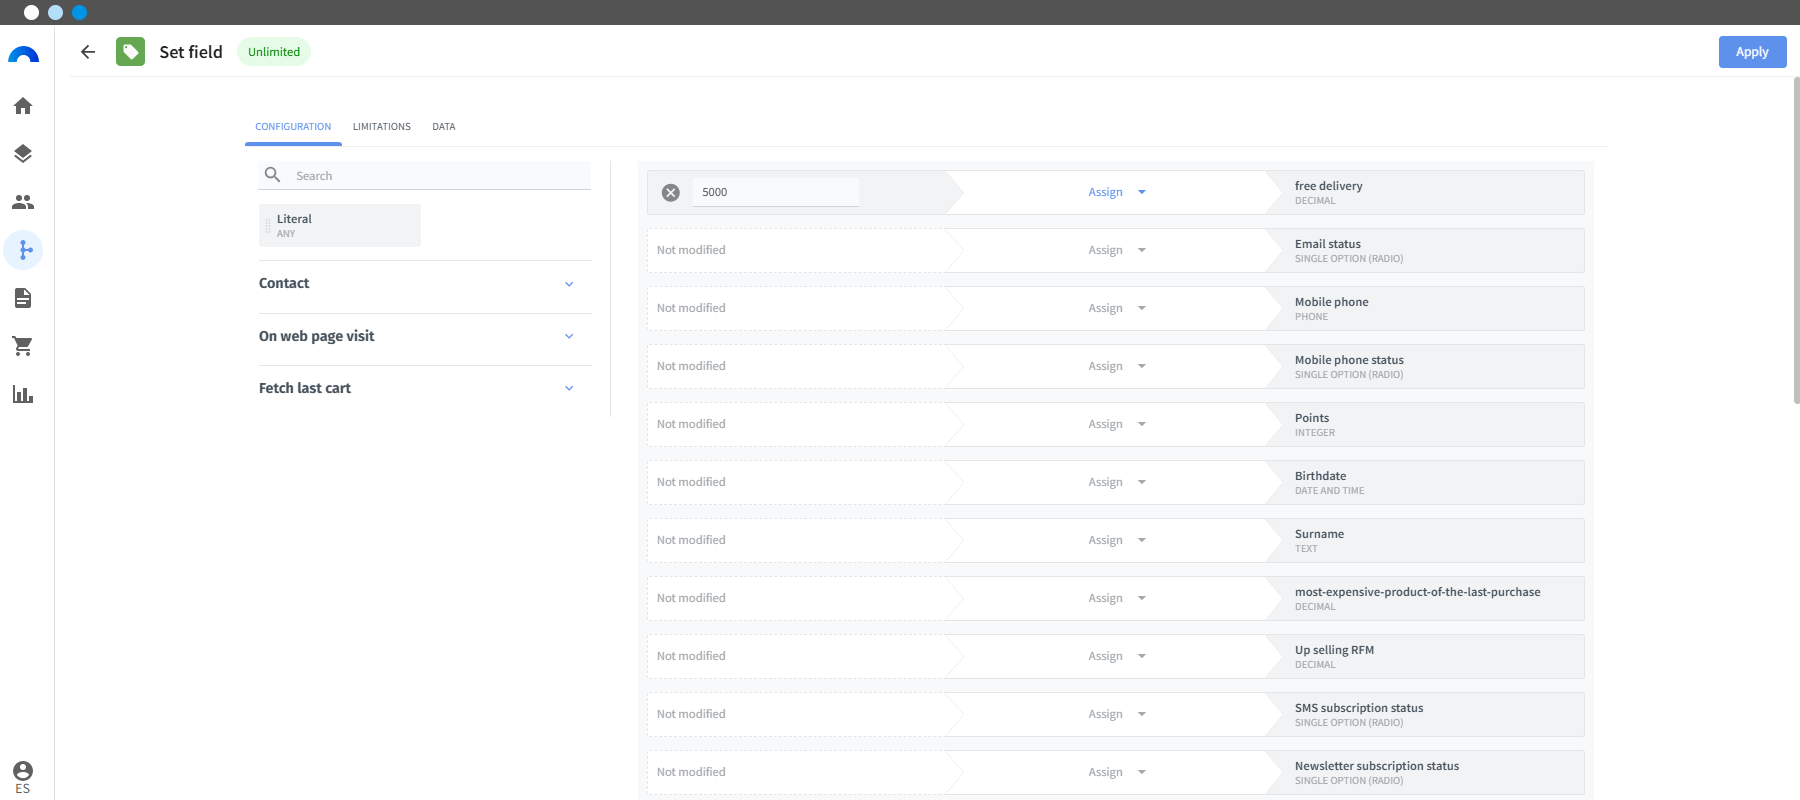Open Assign dropdown for SMS subscription status

(x=1117, y=714)
